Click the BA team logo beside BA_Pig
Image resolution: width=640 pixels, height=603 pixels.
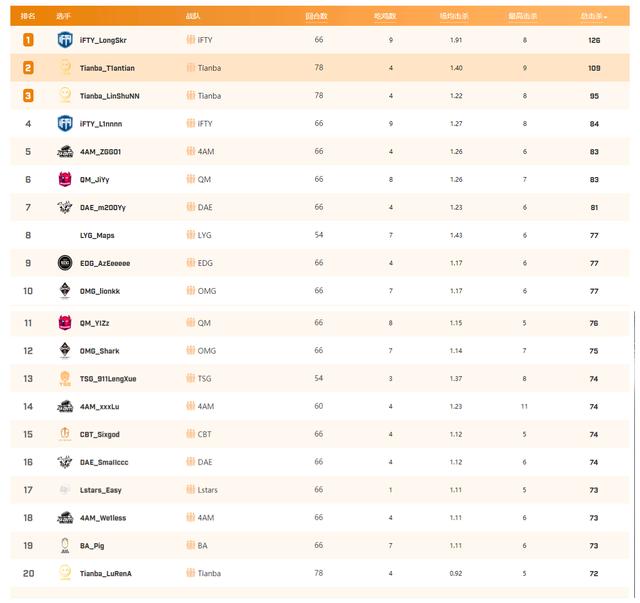click(x=65, y=546)
